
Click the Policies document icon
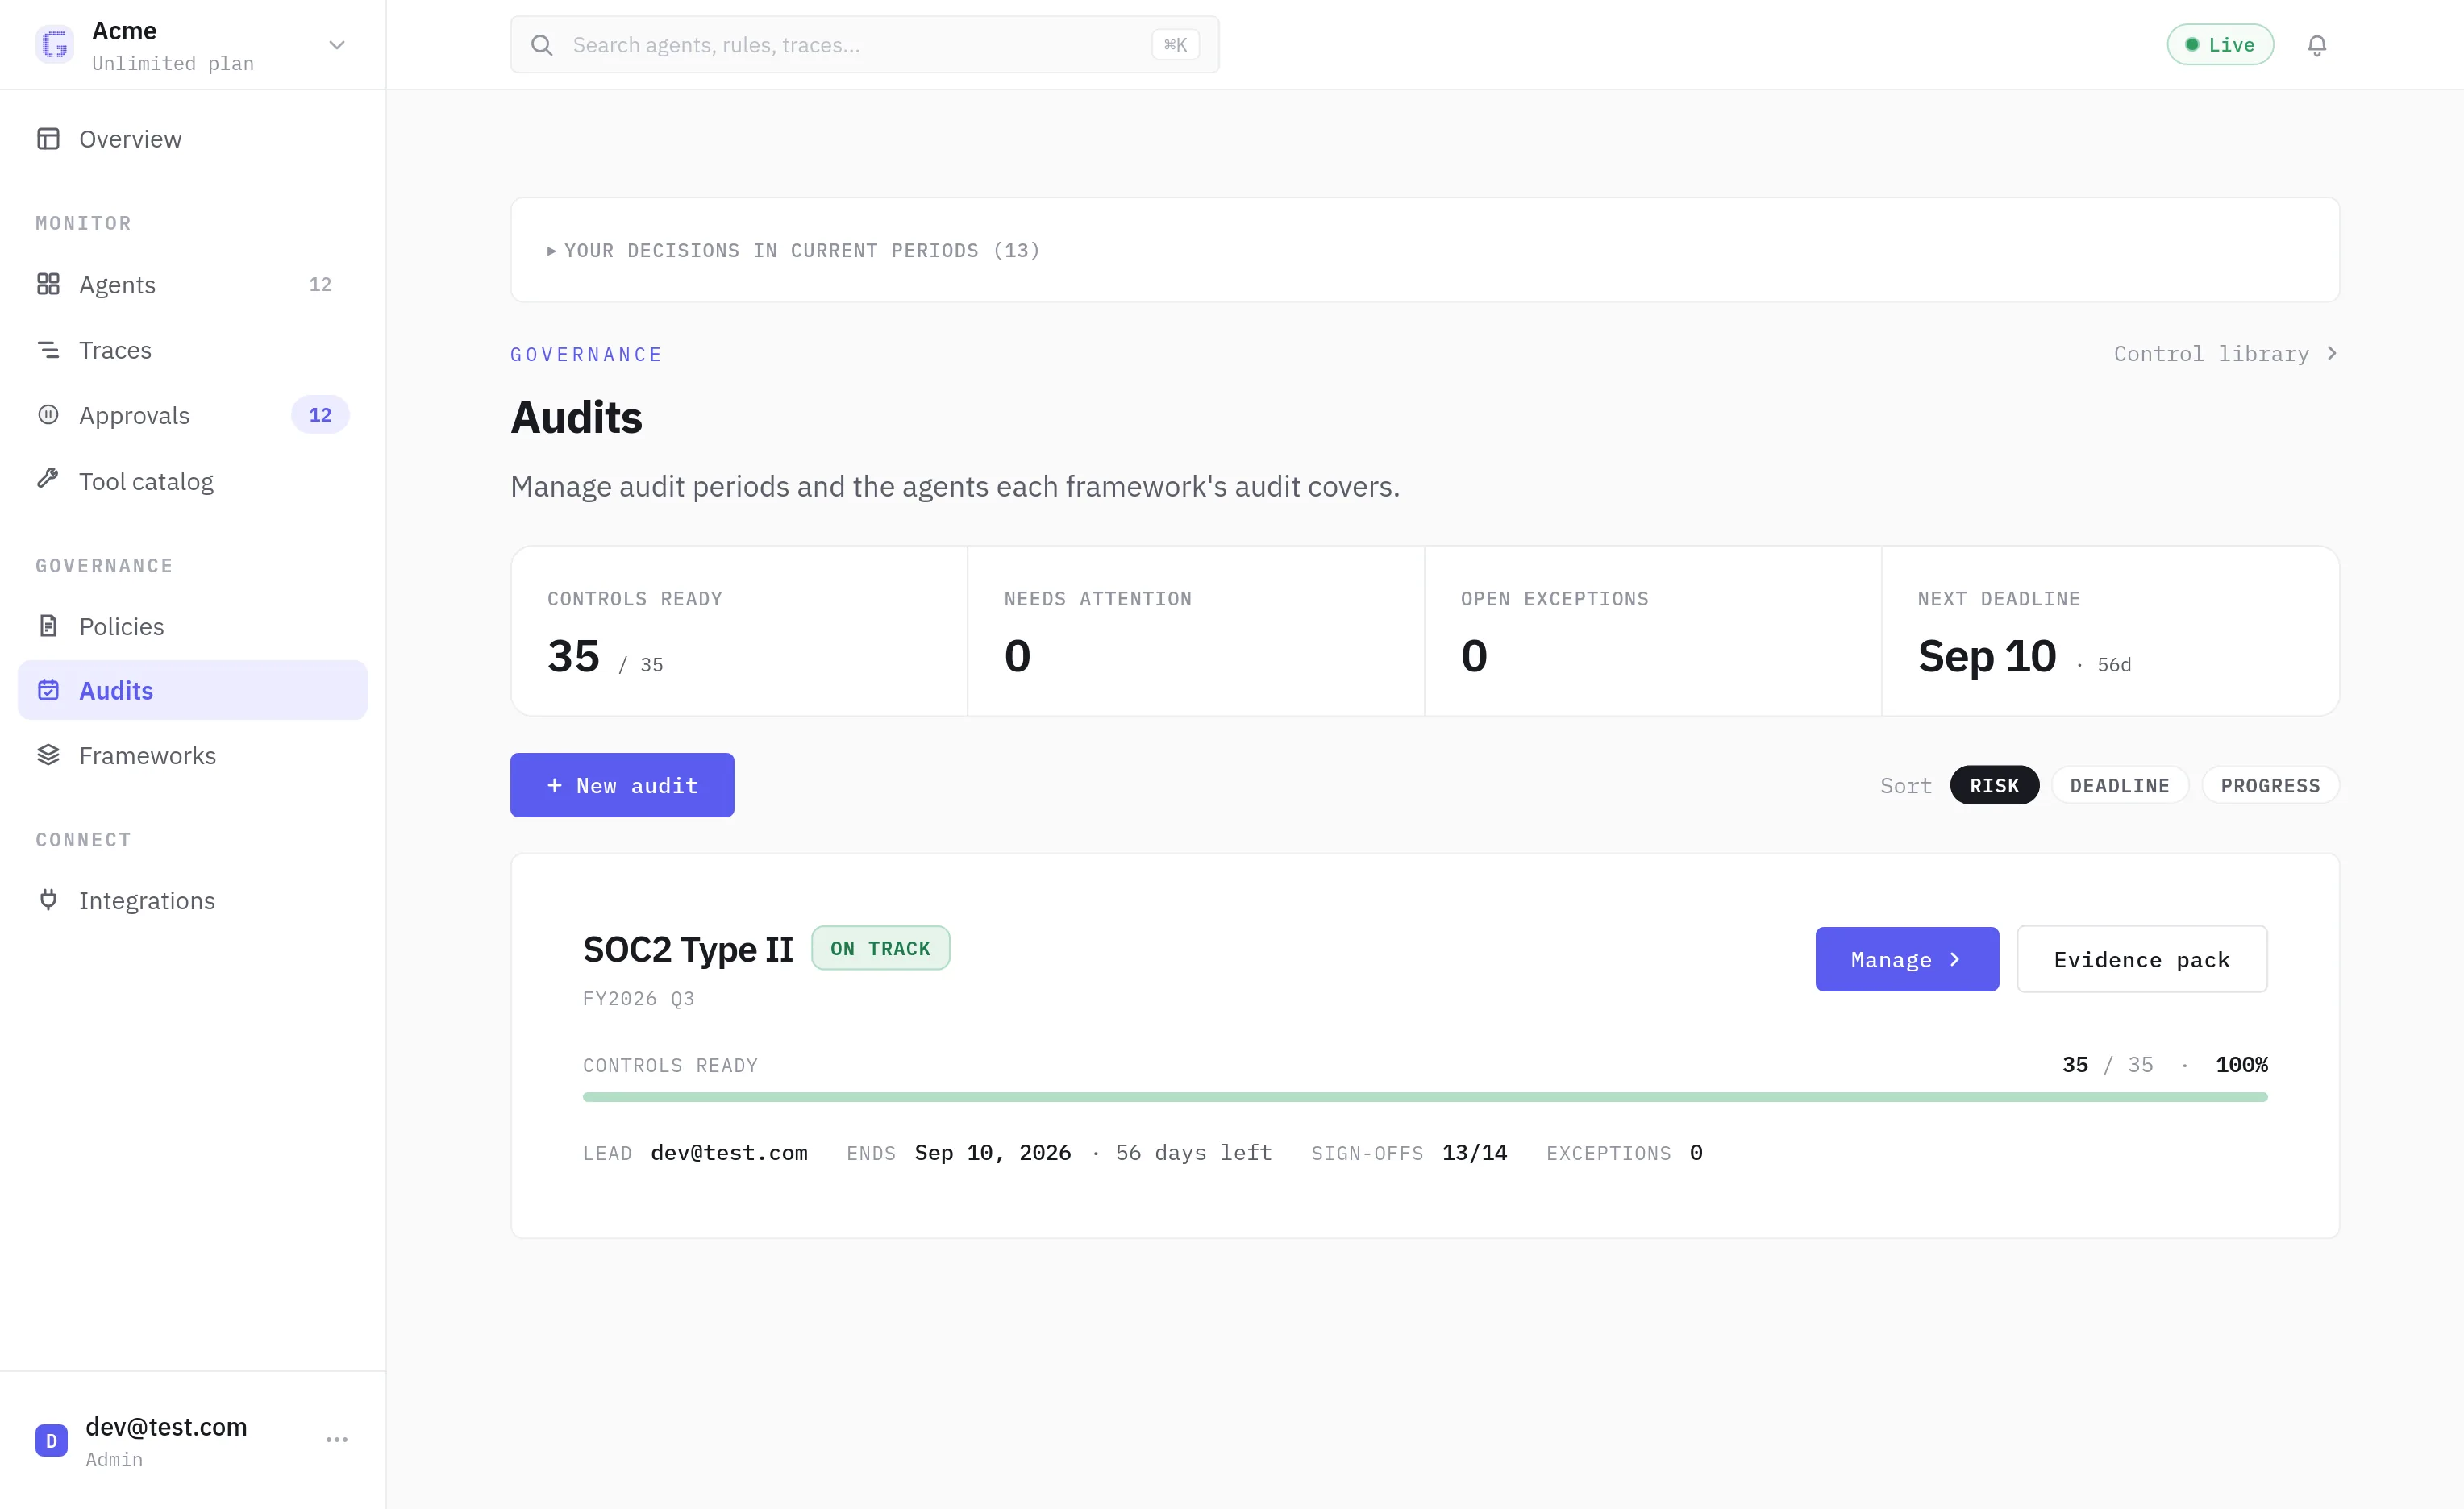click(x=48, y=626)
